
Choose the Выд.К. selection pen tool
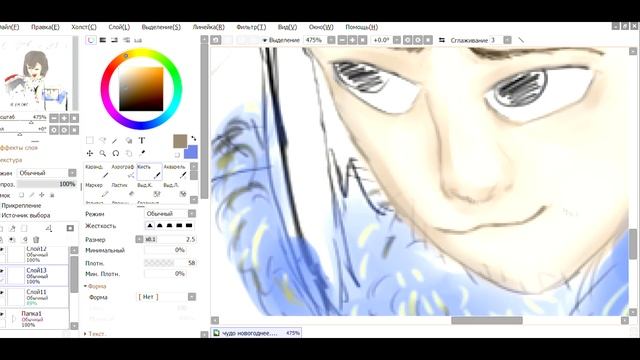coord(149,190)
